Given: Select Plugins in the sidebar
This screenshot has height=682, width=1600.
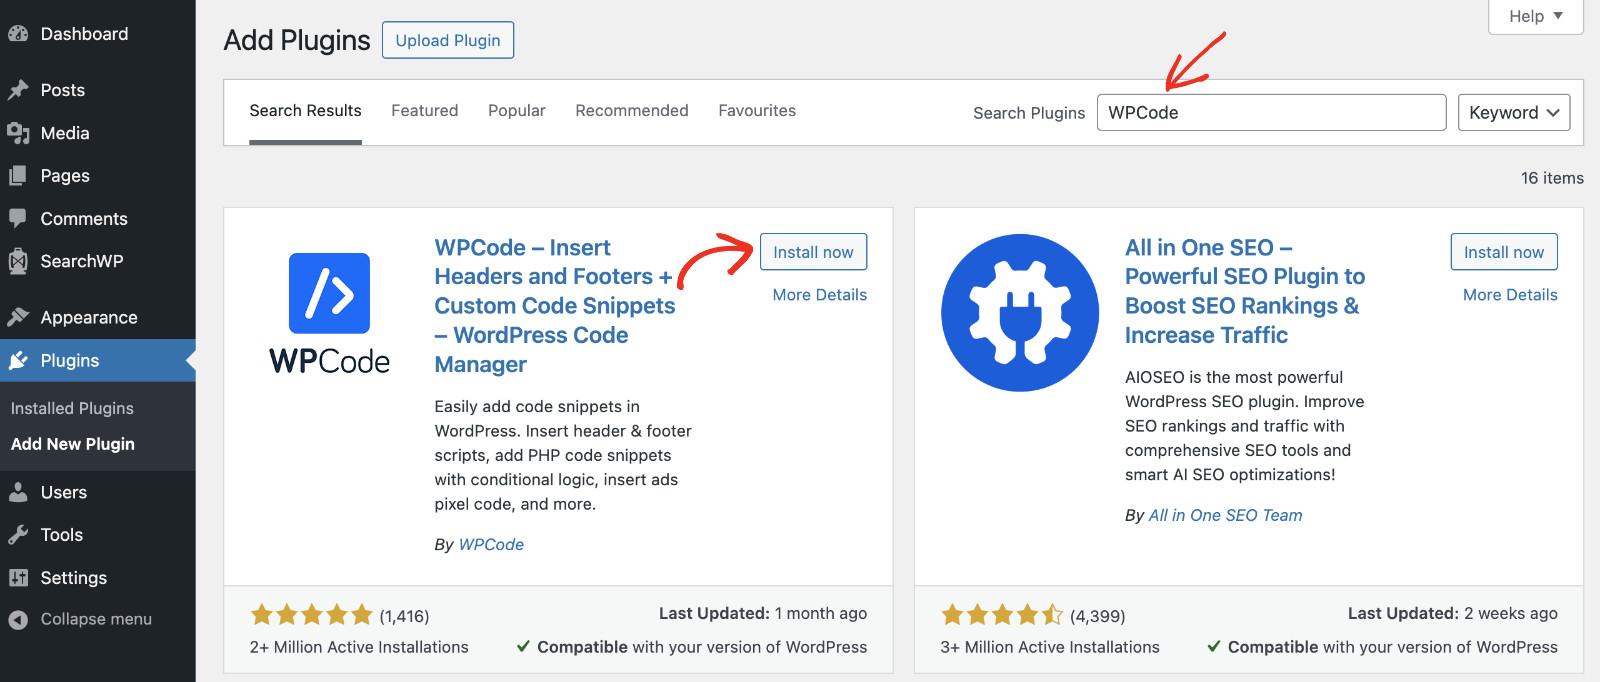Looking at the screenshot, I should [97, 360].
